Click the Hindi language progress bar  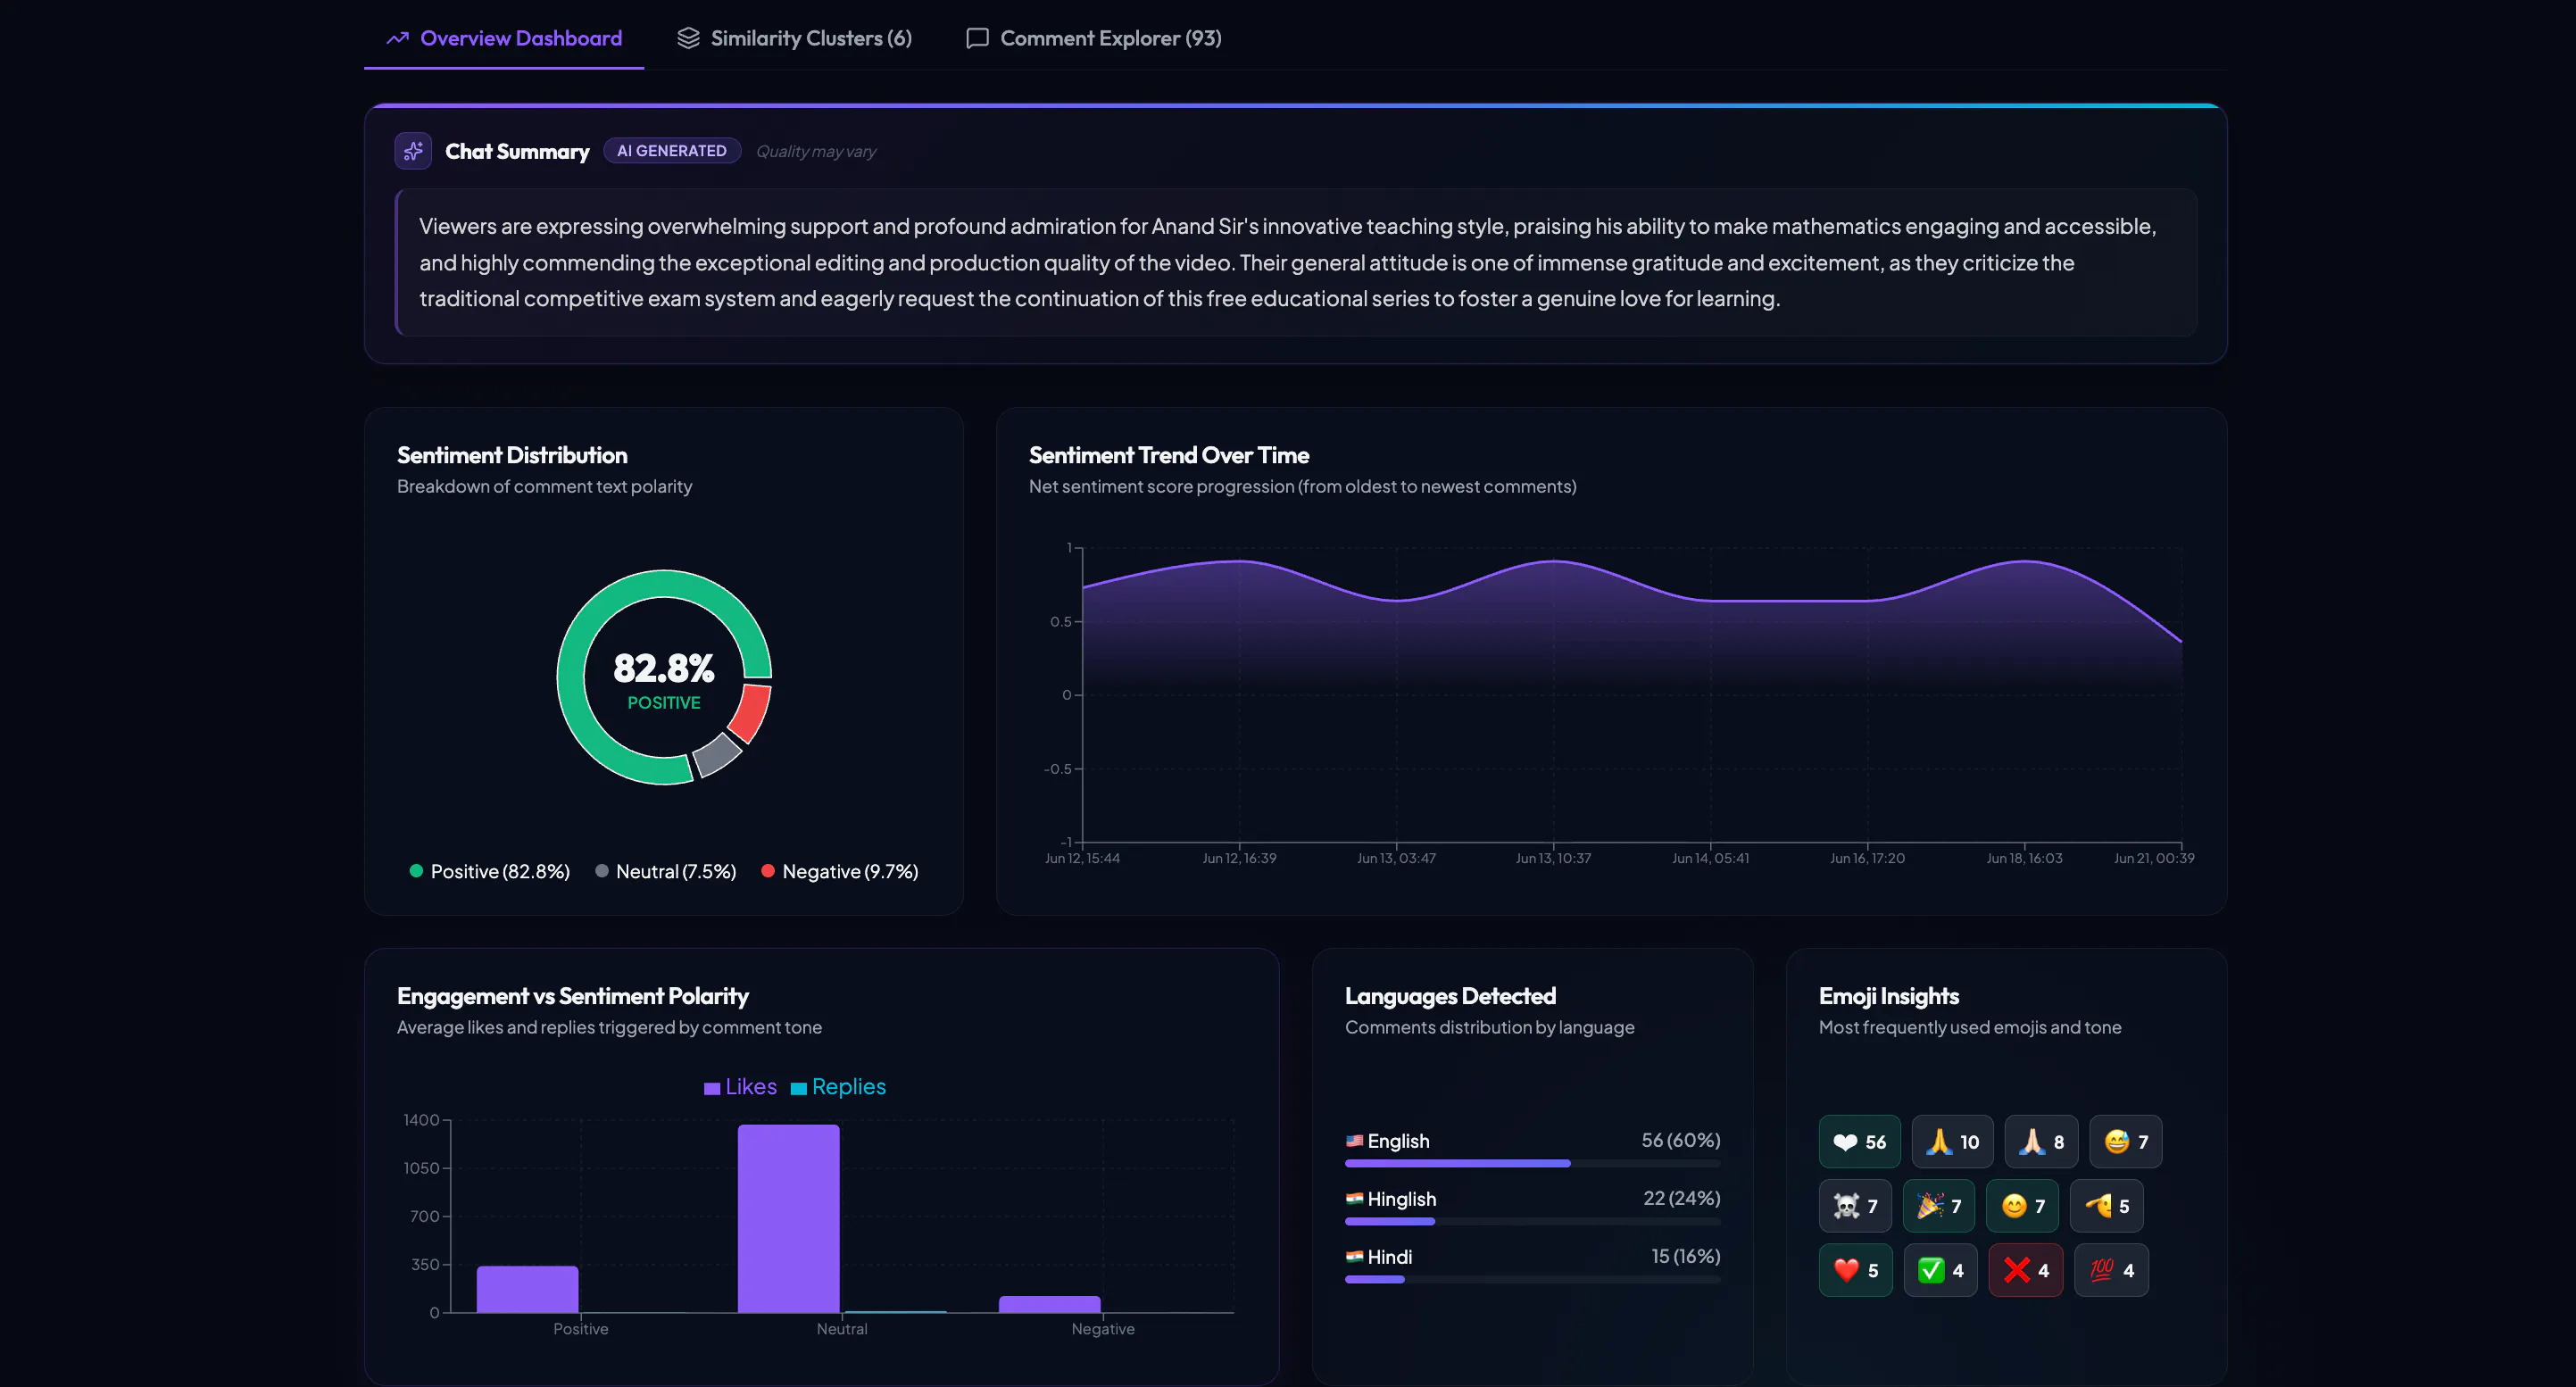click(x=1533, y=1280)
